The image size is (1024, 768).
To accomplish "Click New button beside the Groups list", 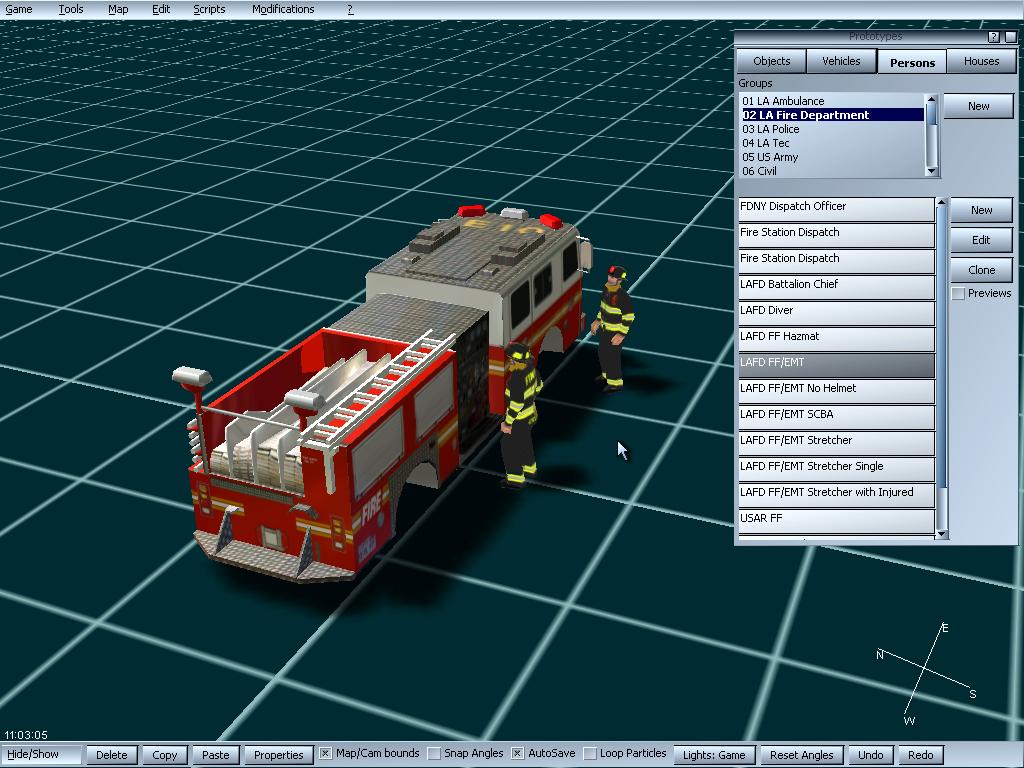I will click(x=978, y=106).
